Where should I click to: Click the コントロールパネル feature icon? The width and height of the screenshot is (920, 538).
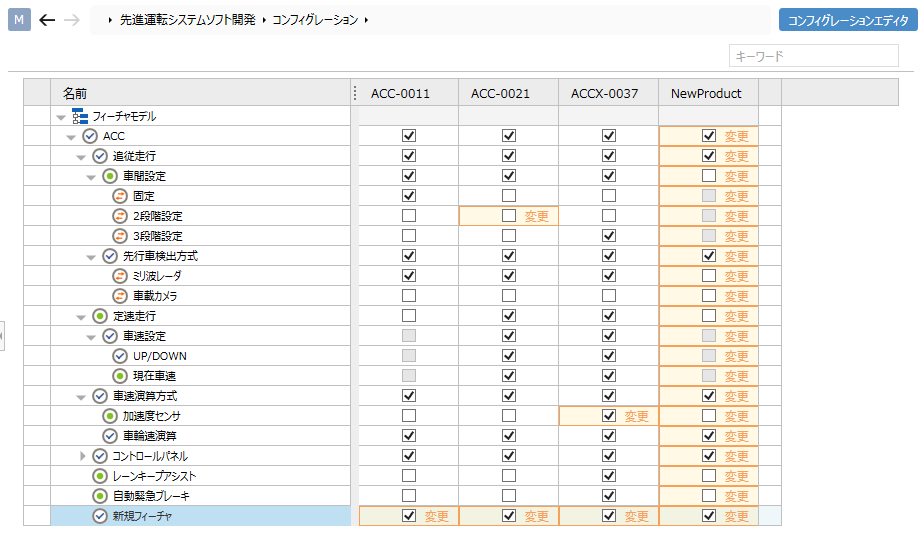pos(100,456)
